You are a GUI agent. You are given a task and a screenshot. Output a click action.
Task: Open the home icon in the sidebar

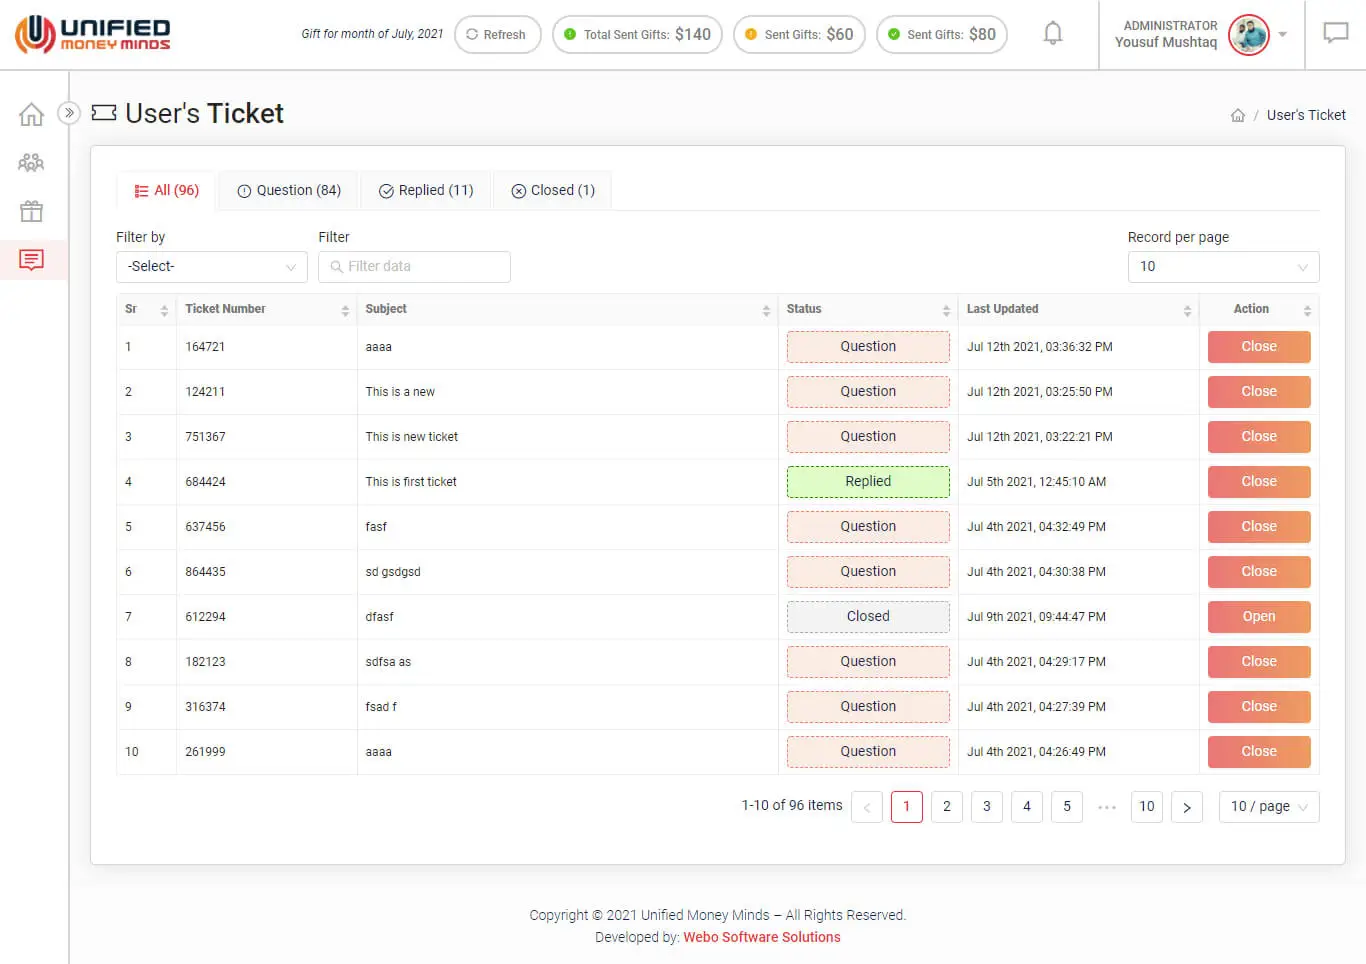[x=32, y=115]
